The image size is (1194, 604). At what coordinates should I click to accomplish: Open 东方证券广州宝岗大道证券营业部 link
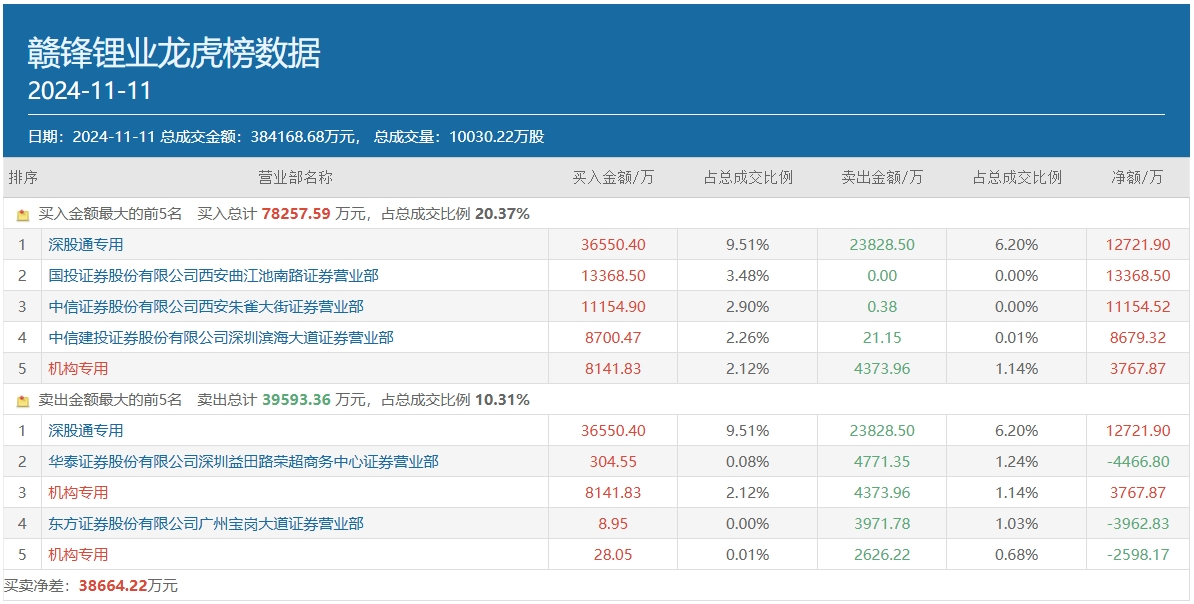[x=206, y=523]
